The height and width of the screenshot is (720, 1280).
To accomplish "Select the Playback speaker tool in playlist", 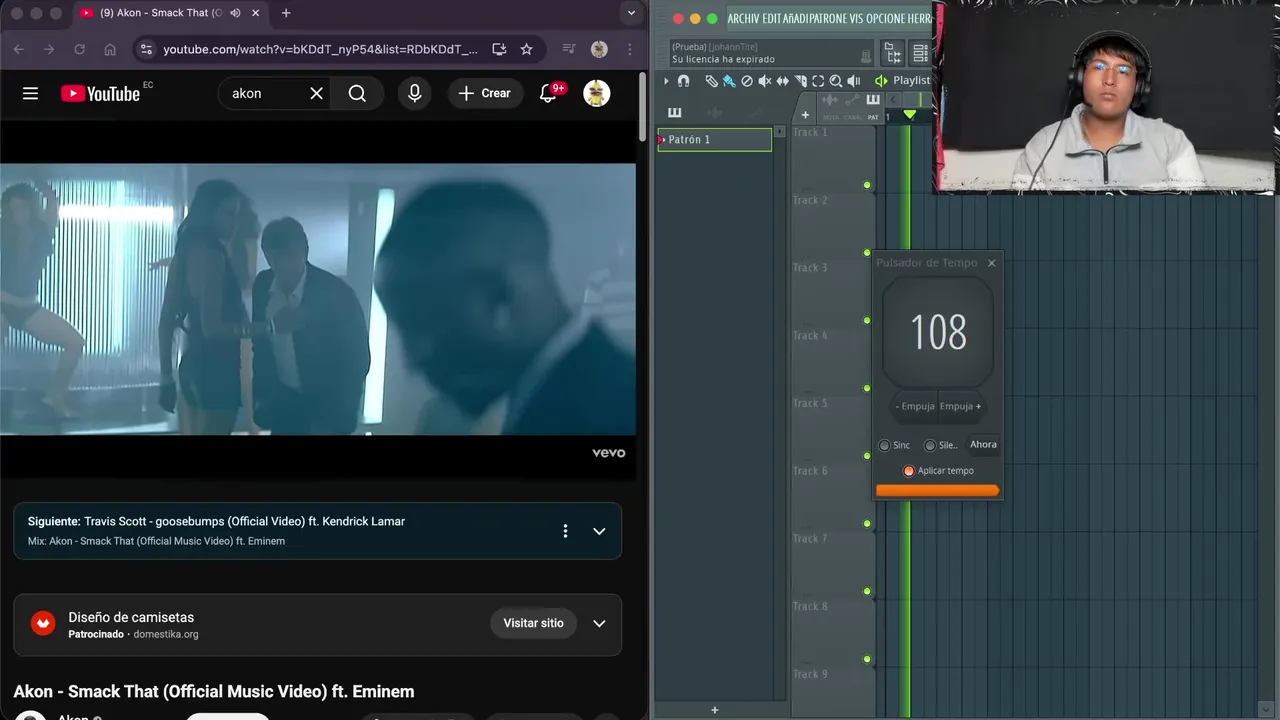I will 853,81.
